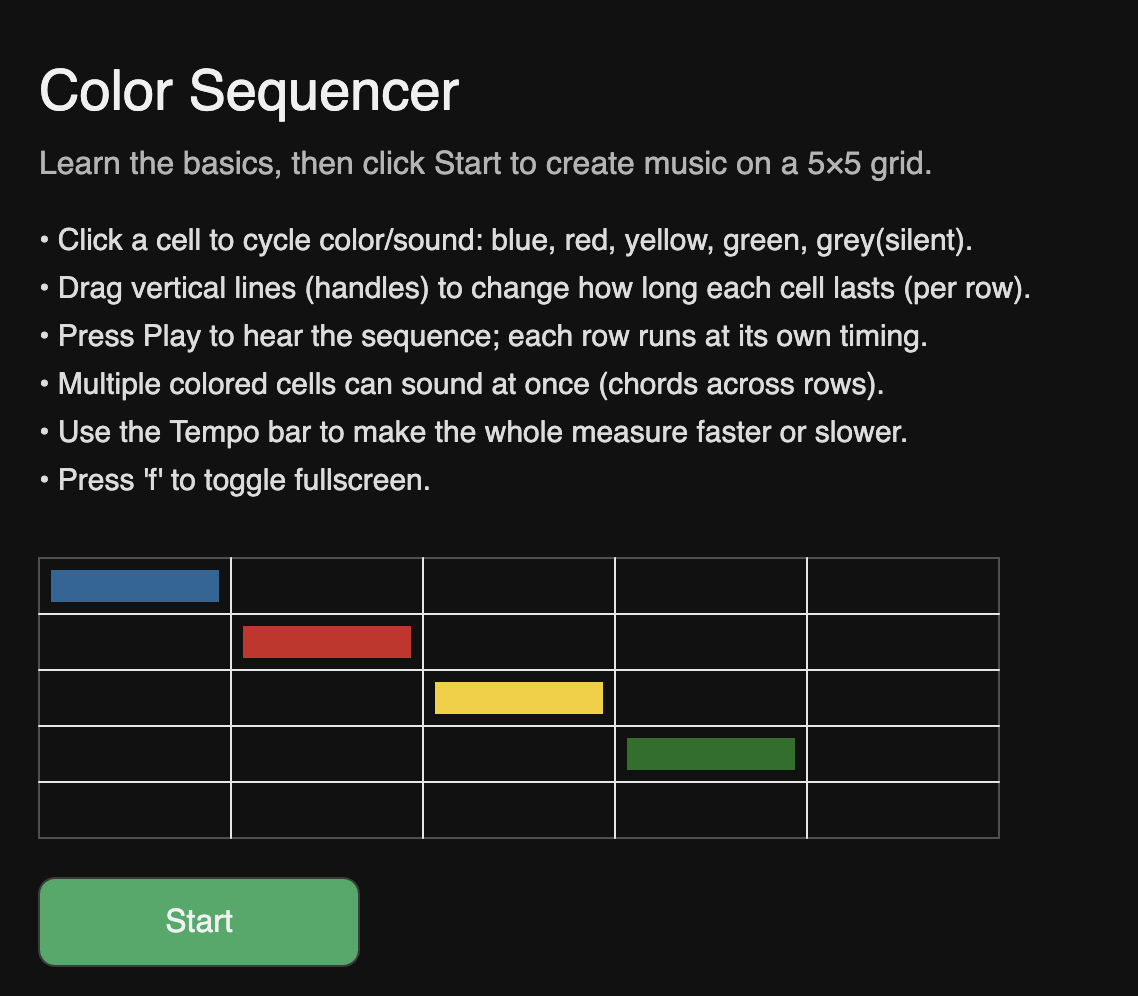The image size is (1138, 996).
Task: Cycle the blue cell in the top row
Action: 135,586
